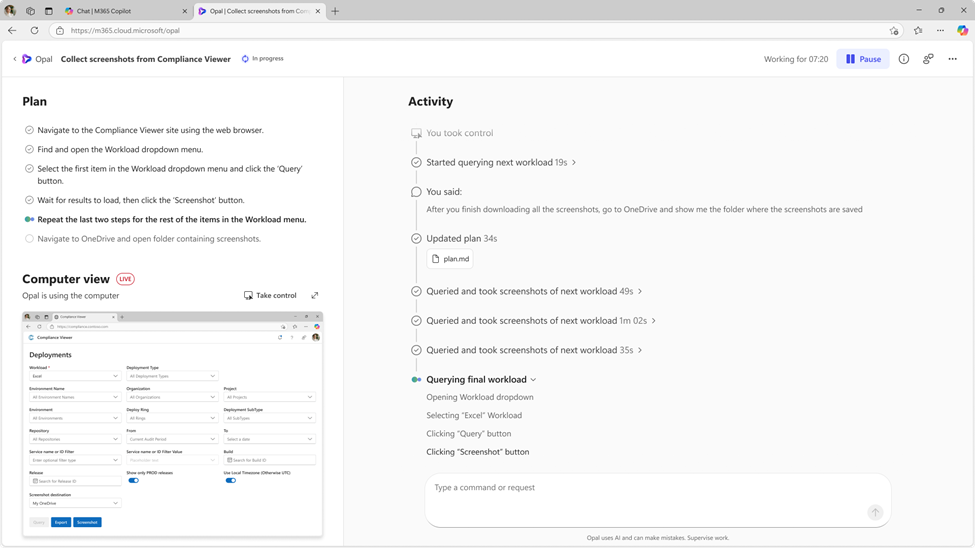Open the Opal more options ellipsis

pos(952,59)
